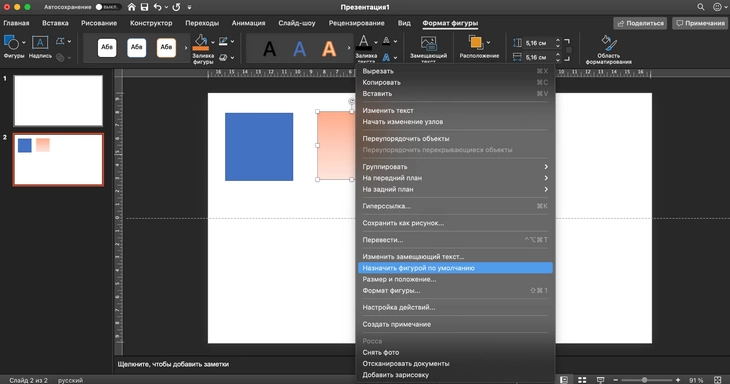Click the Save floppy disk icon

[144, 7]
